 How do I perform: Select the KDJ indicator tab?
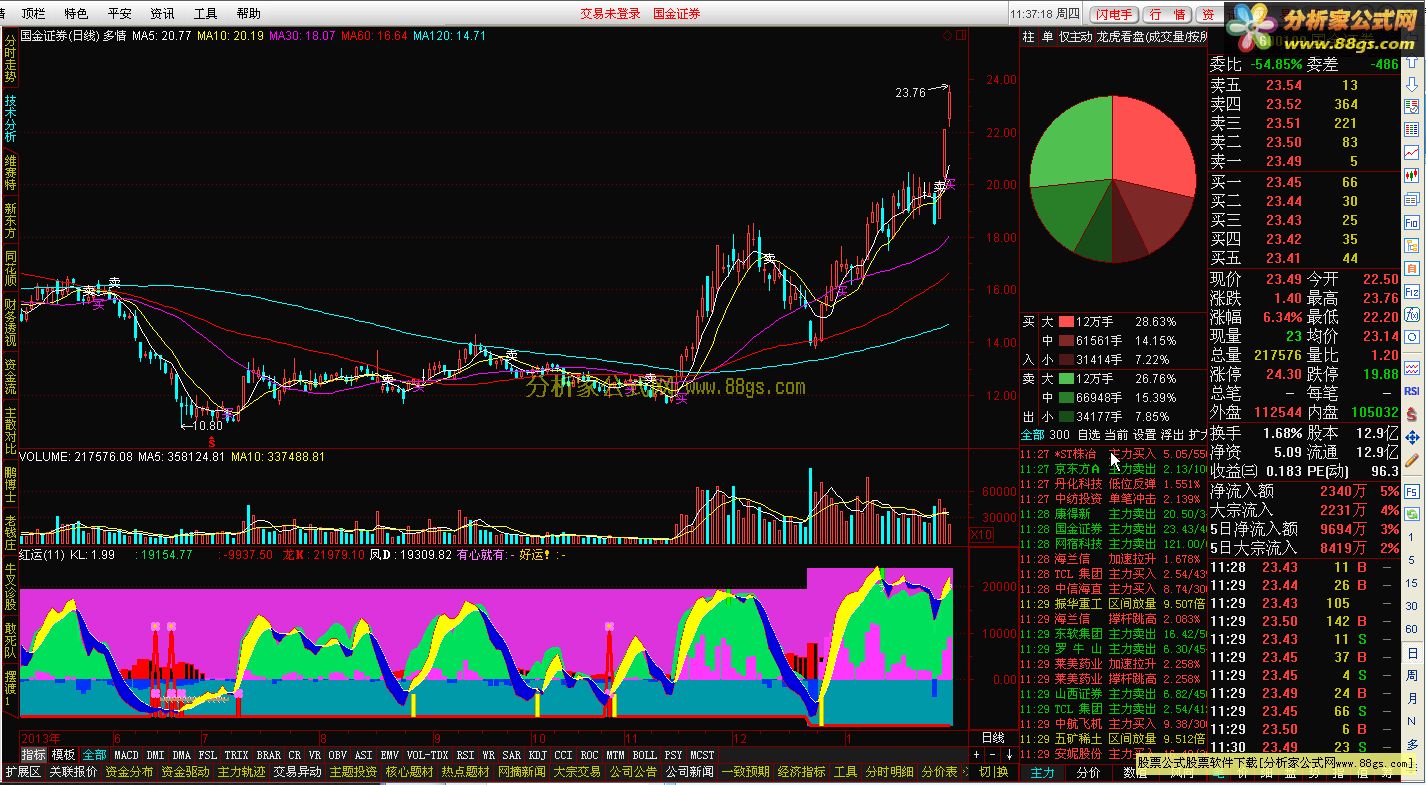(x=537, y=755)
